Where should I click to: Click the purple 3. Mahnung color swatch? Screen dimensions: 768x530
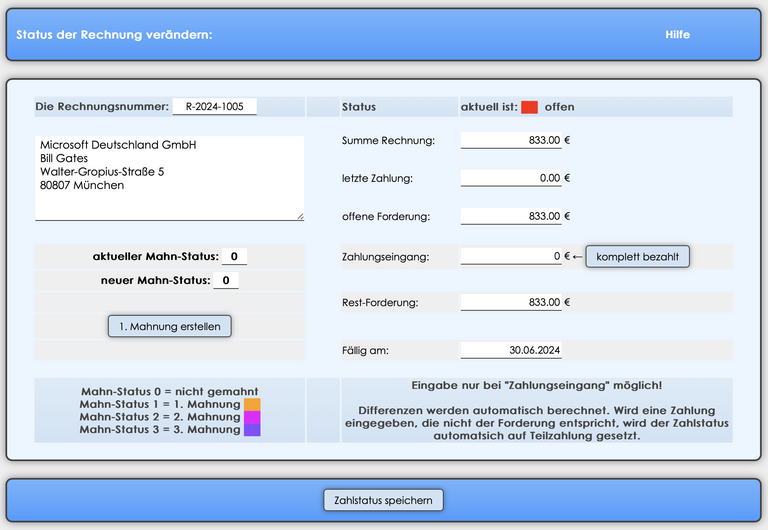tap(252, 430)
